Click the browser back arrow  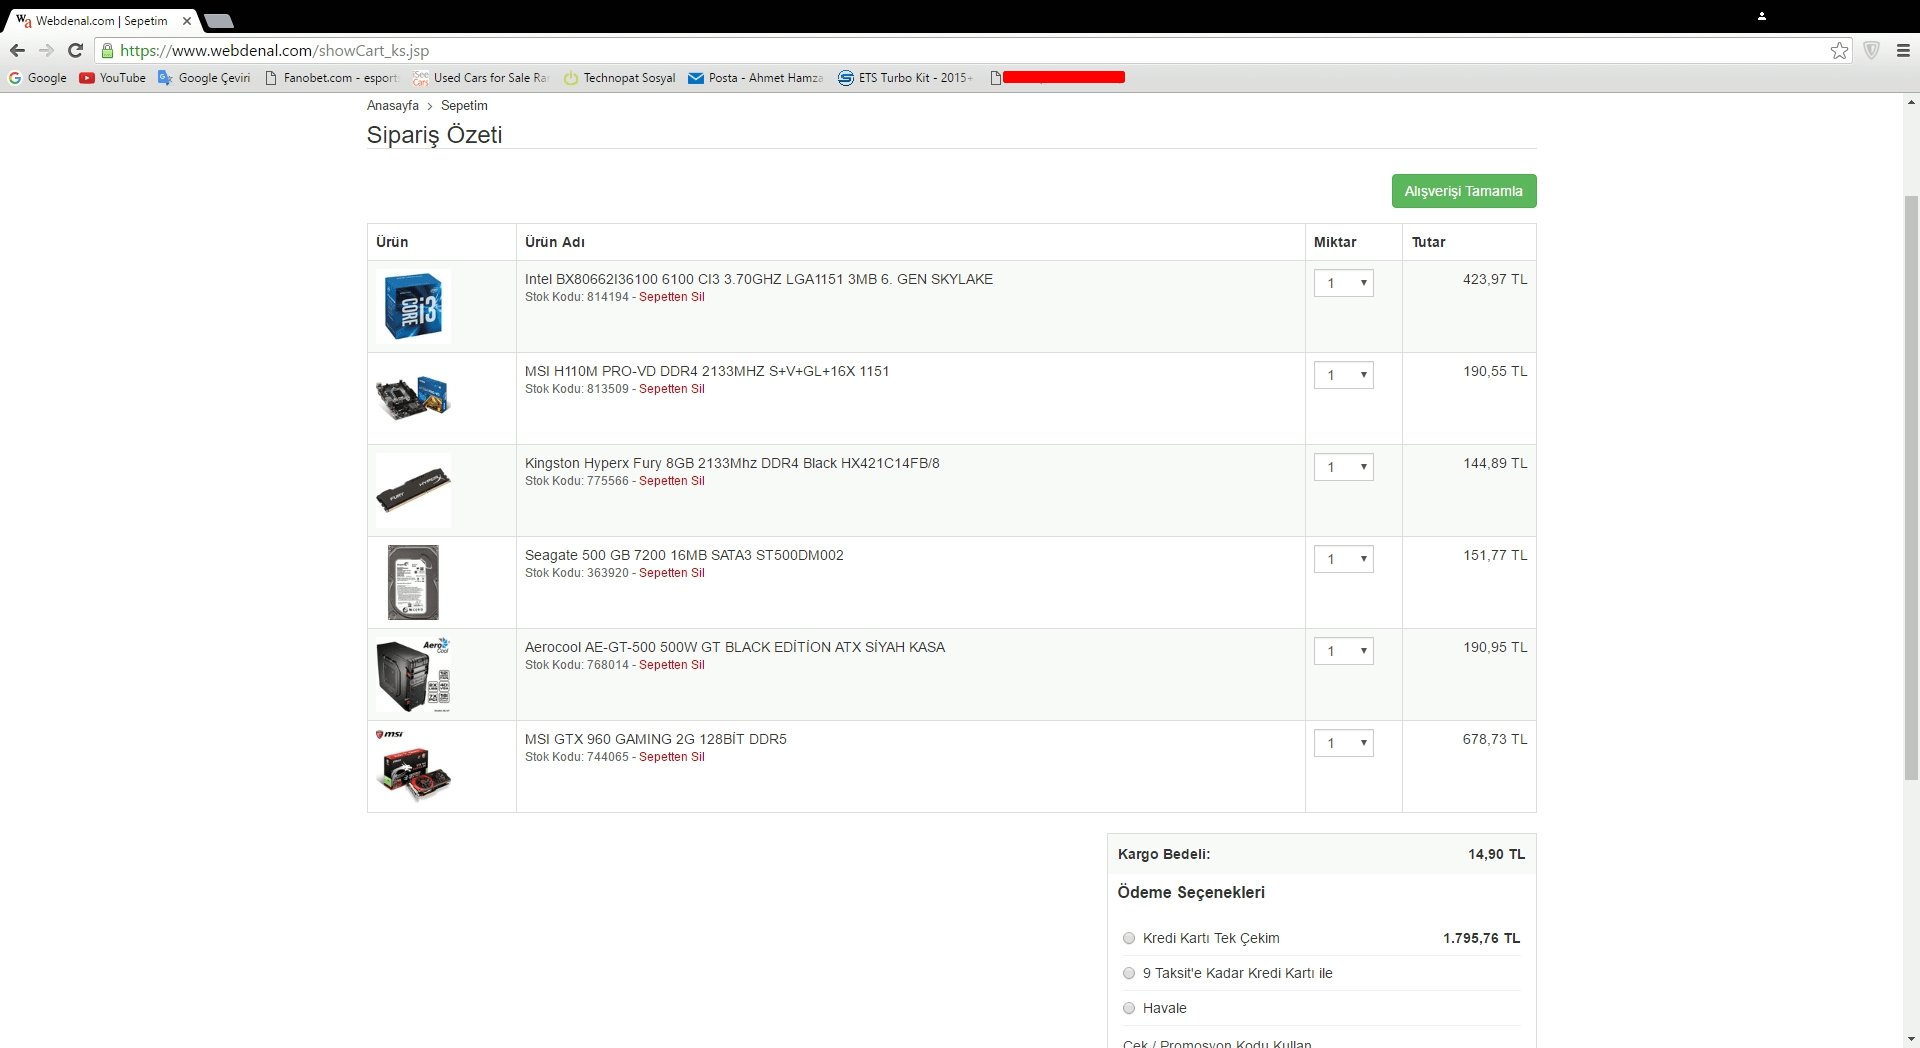coord(17,51)
